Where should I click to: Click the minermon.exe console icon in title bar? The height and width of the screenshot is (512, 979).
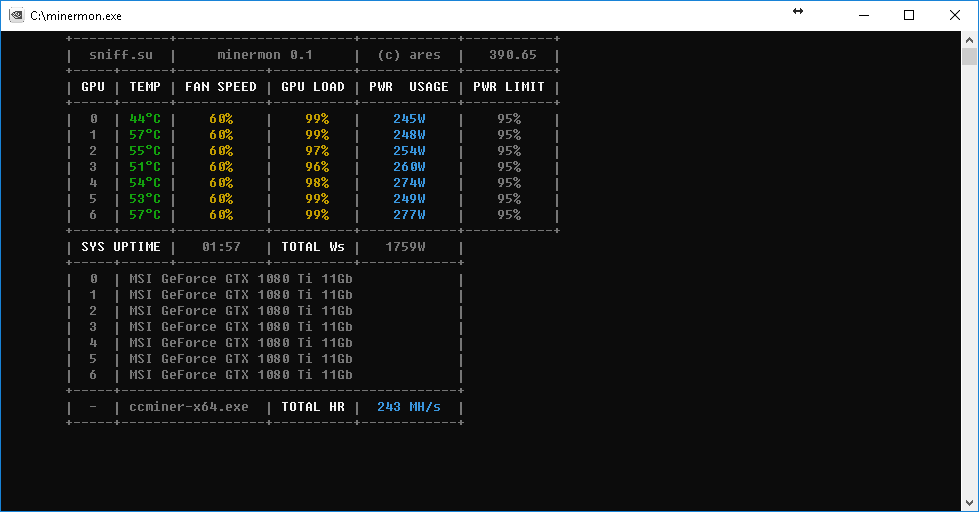[16, 15]
